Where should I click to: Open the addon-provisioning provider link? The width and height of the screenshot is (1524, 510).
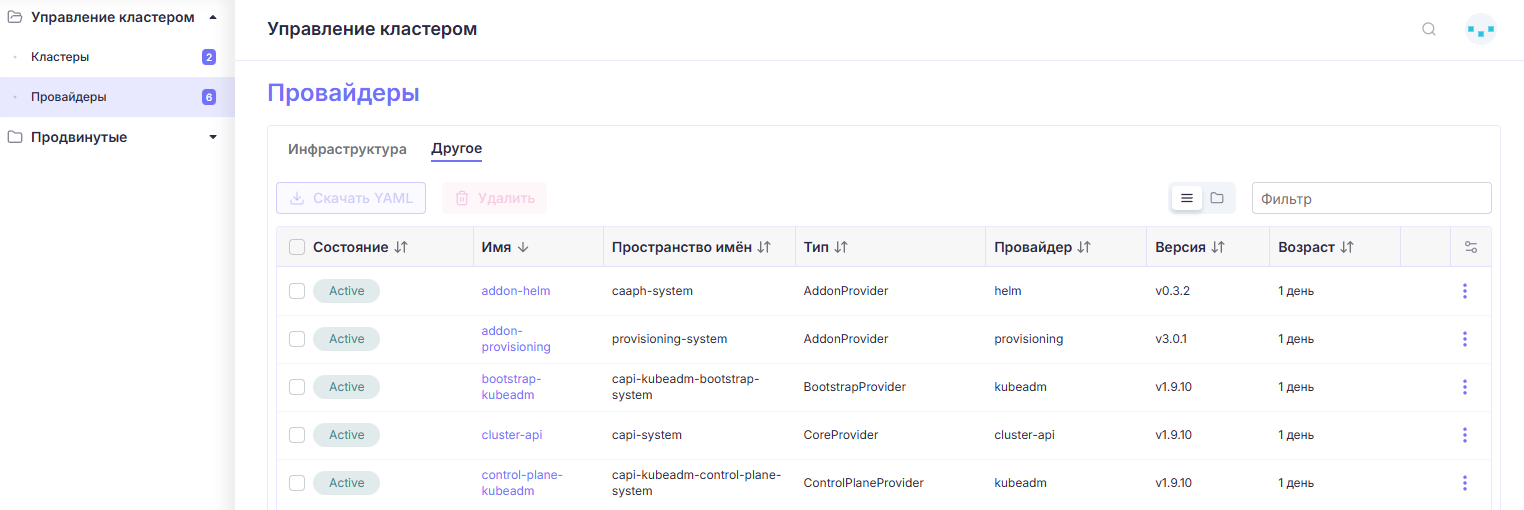516,339
